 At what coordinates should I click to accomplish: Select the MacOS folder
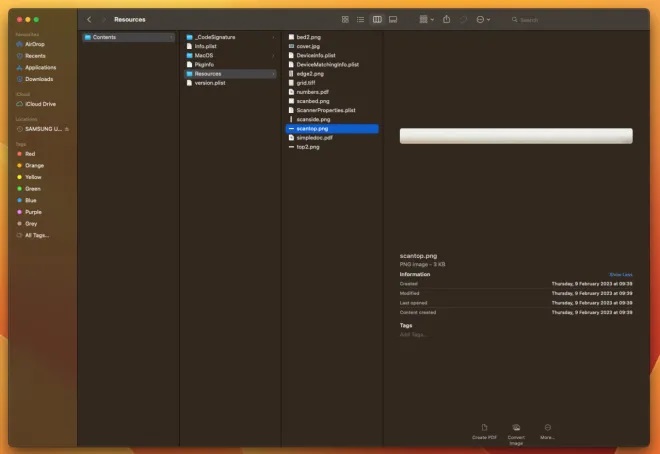pyautogui.click(x=204, y=55)
